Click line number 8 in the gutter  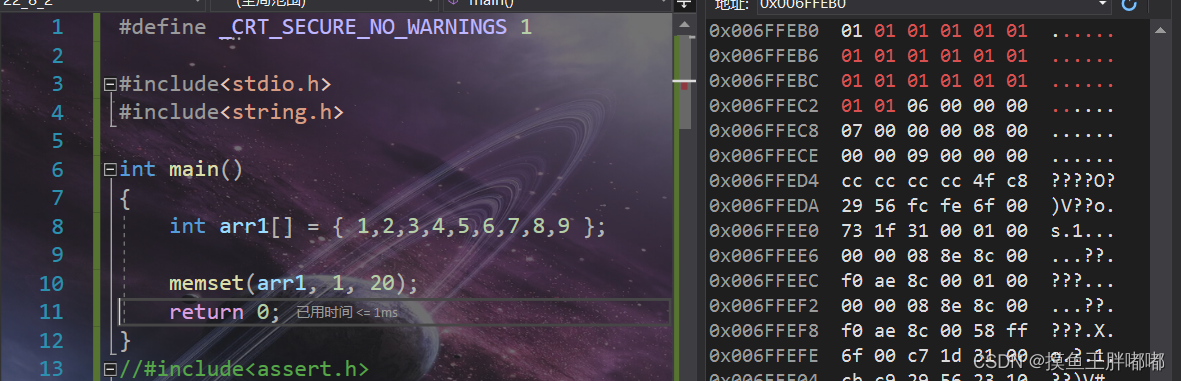pyautogui.click(x=57, y=226)
